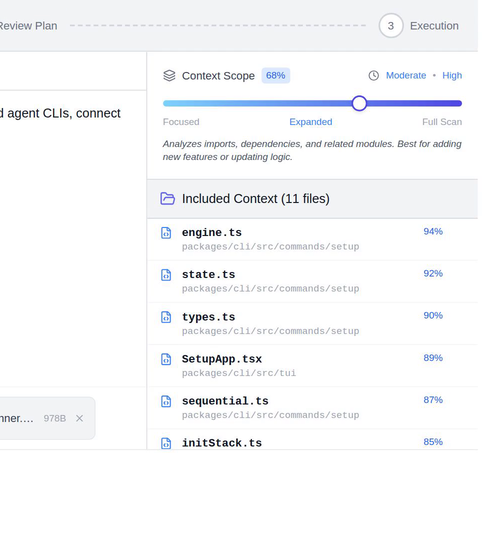Click the file icon for engine.ts
490x540 pixels.
pos(166,233)
